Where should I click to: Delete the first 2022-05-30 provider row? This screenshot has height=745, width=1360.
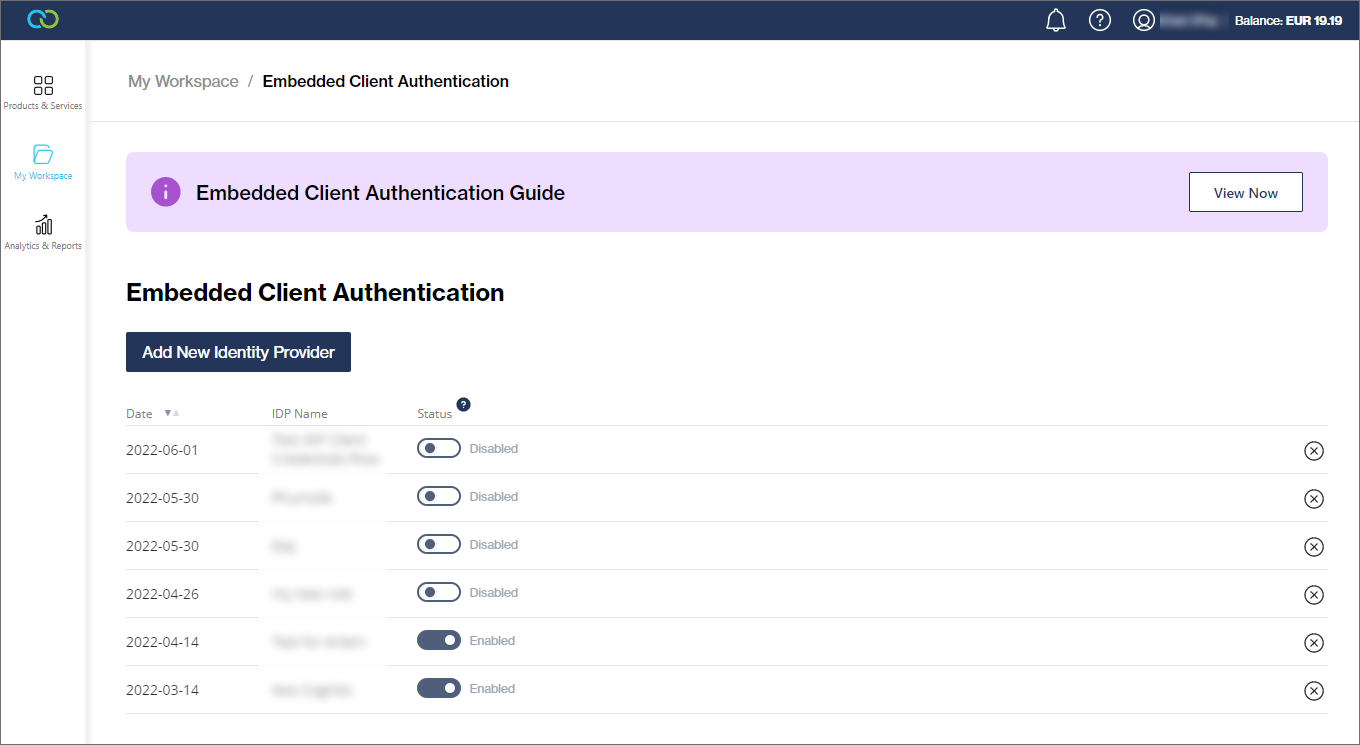[1314, 499]
